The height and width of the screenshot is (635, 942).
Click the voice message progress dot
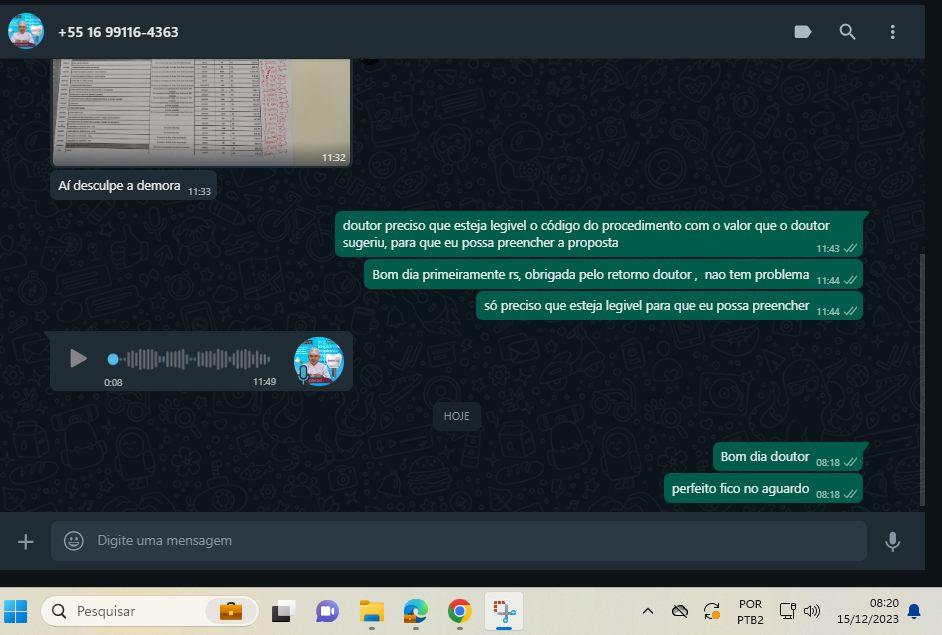[113, 358]
